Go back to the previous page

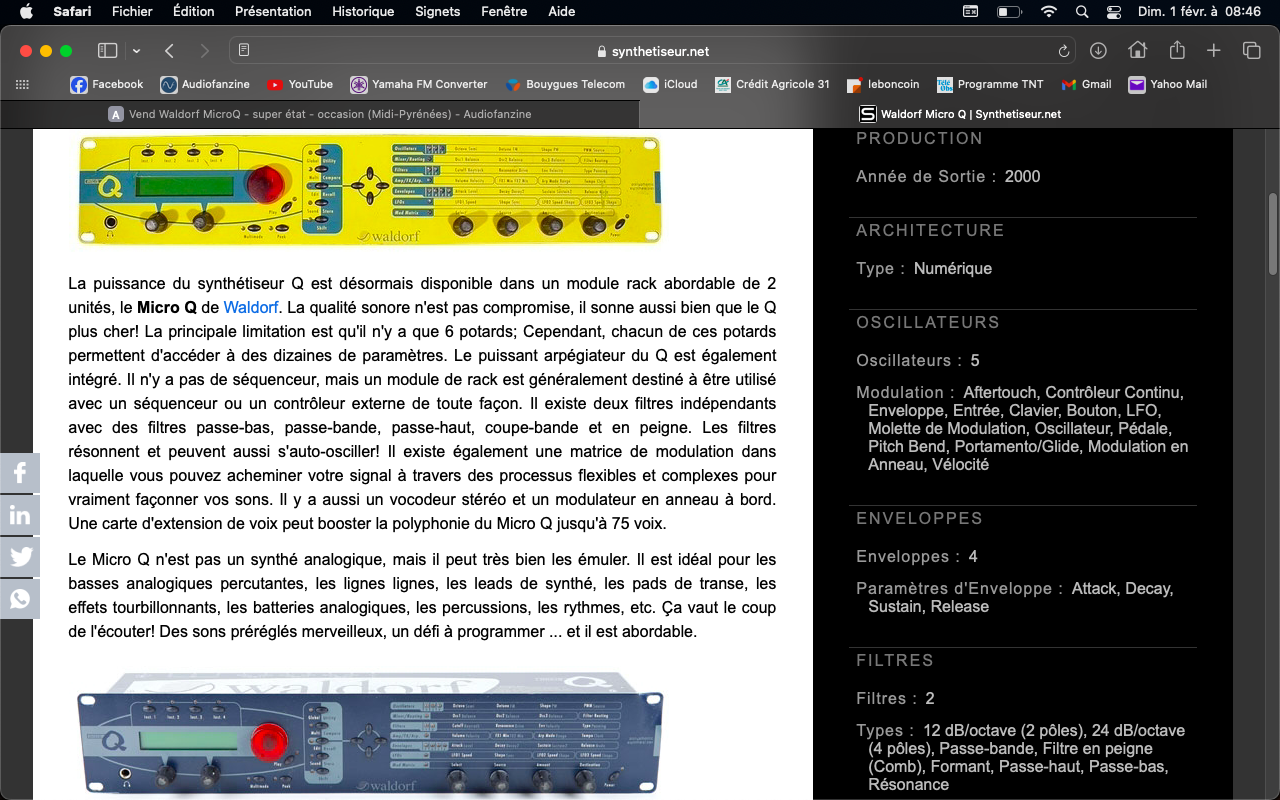(170, 51)
